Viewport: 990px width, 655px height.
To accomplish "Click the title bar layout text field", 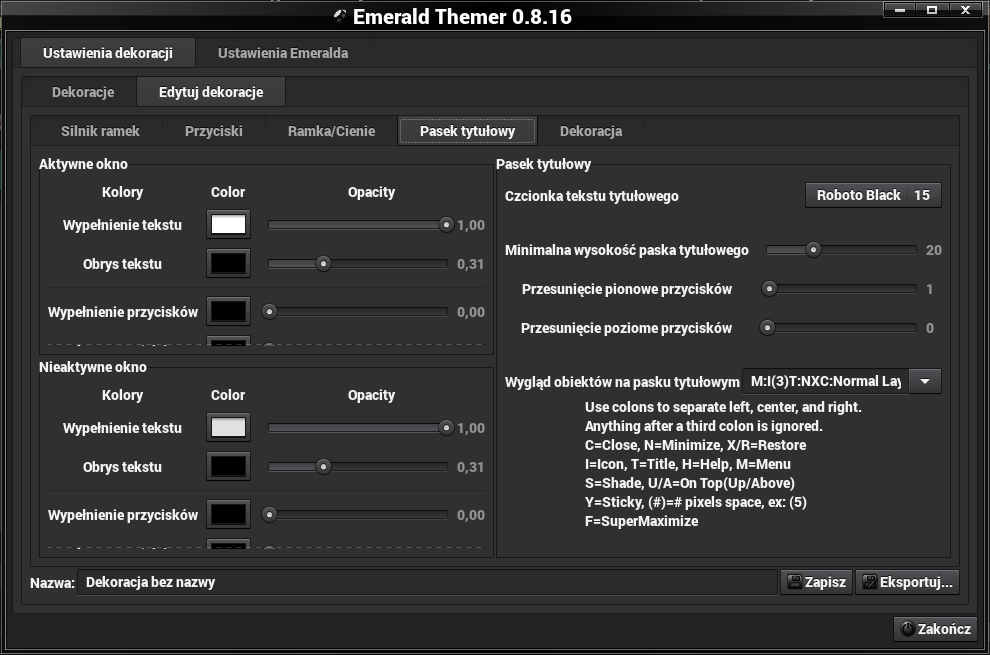I will coord(825,382).
